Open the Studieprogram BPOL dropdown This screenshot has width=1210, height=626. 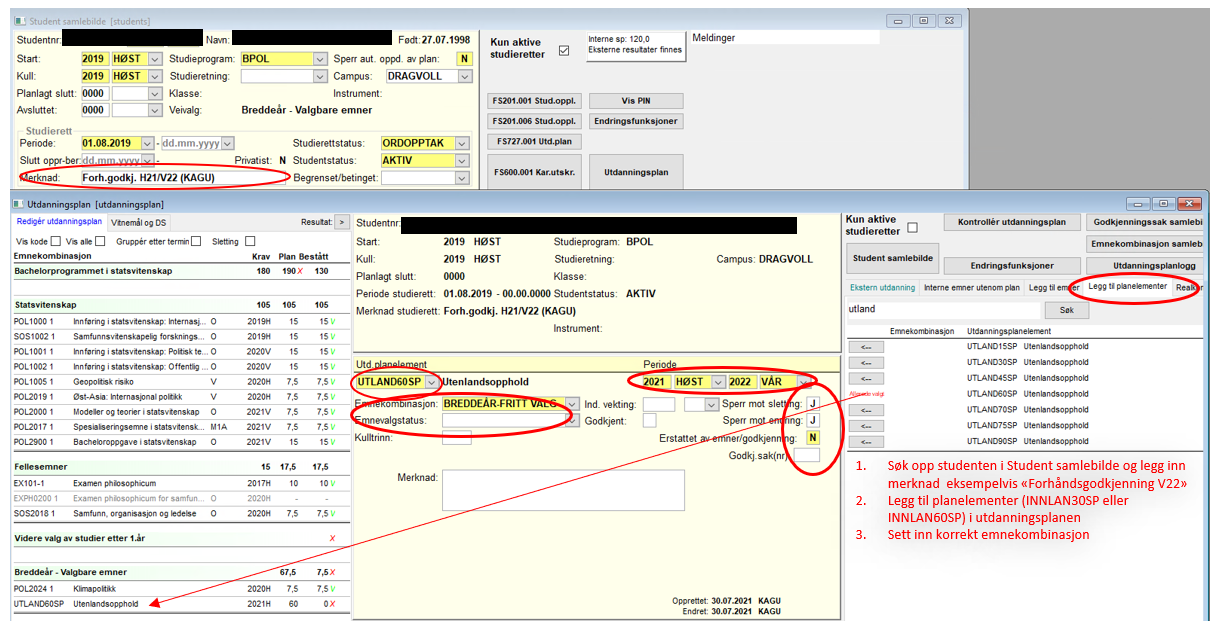tap(320, 59)
